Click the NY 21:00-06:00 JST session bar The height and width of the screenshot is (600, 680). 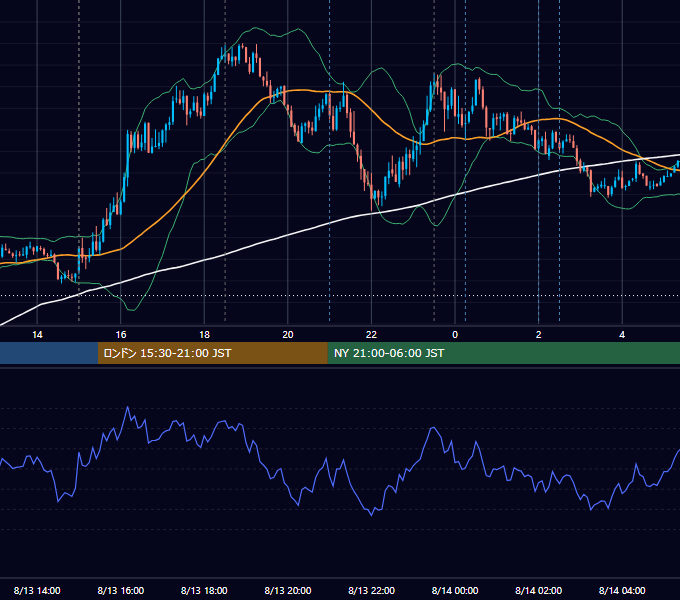[x=503, y=353]
